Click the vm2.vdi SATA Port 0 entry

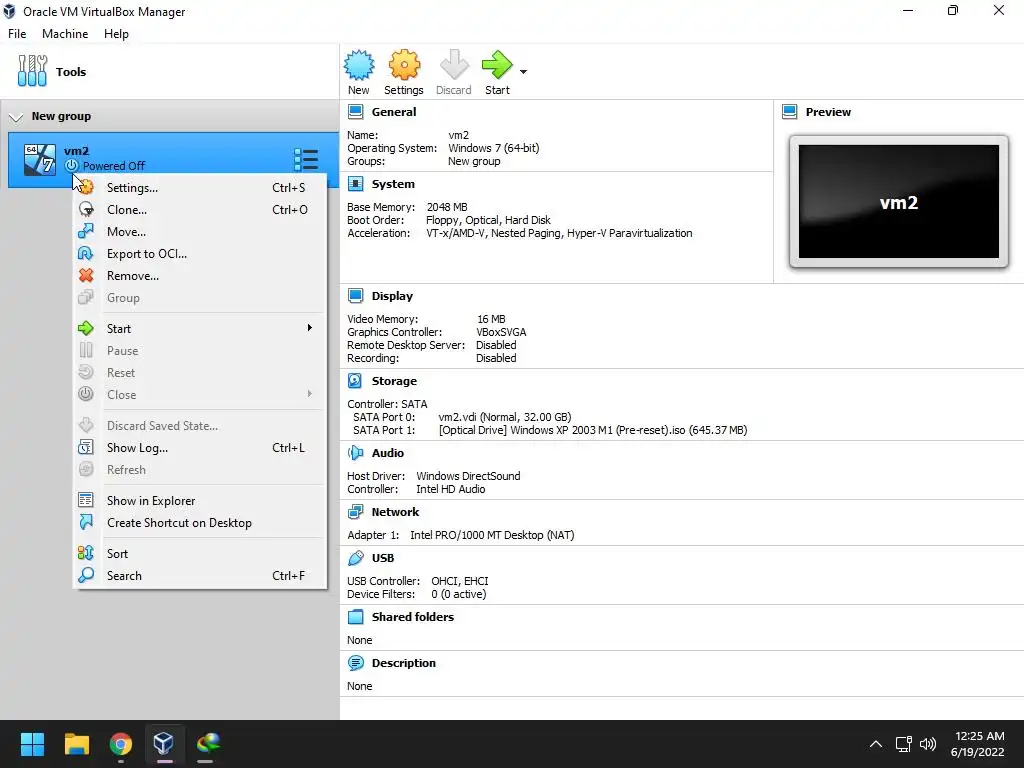(x=505, y=417)
